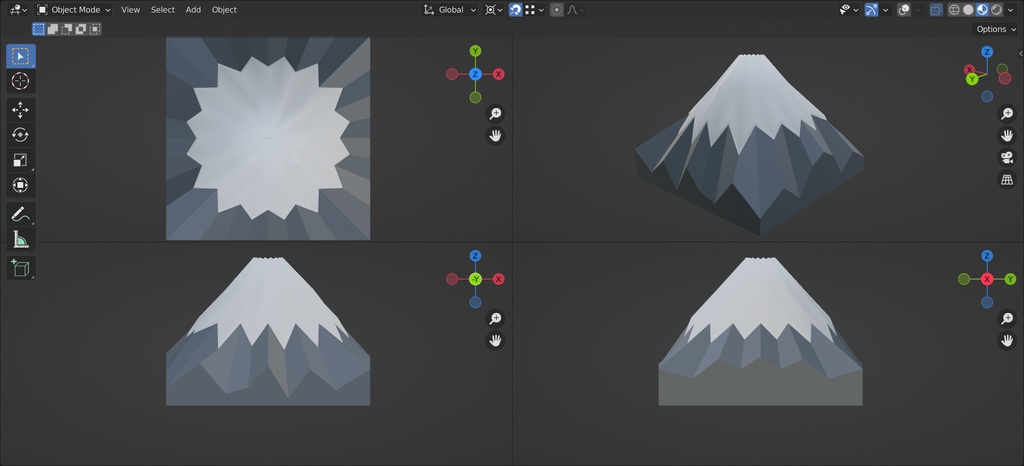Click red X axis in top-view gizmo
The image size is (1024, 466).
pos(498,74)
